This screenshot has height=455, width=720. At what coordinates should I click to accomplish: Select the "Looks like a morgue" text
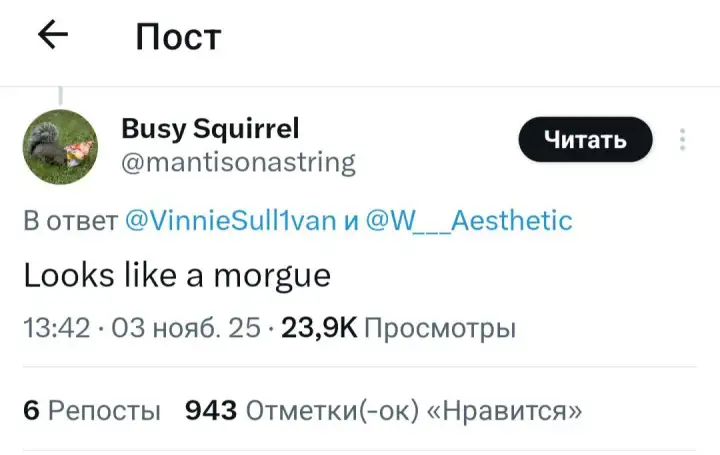[x=176, y=274]
